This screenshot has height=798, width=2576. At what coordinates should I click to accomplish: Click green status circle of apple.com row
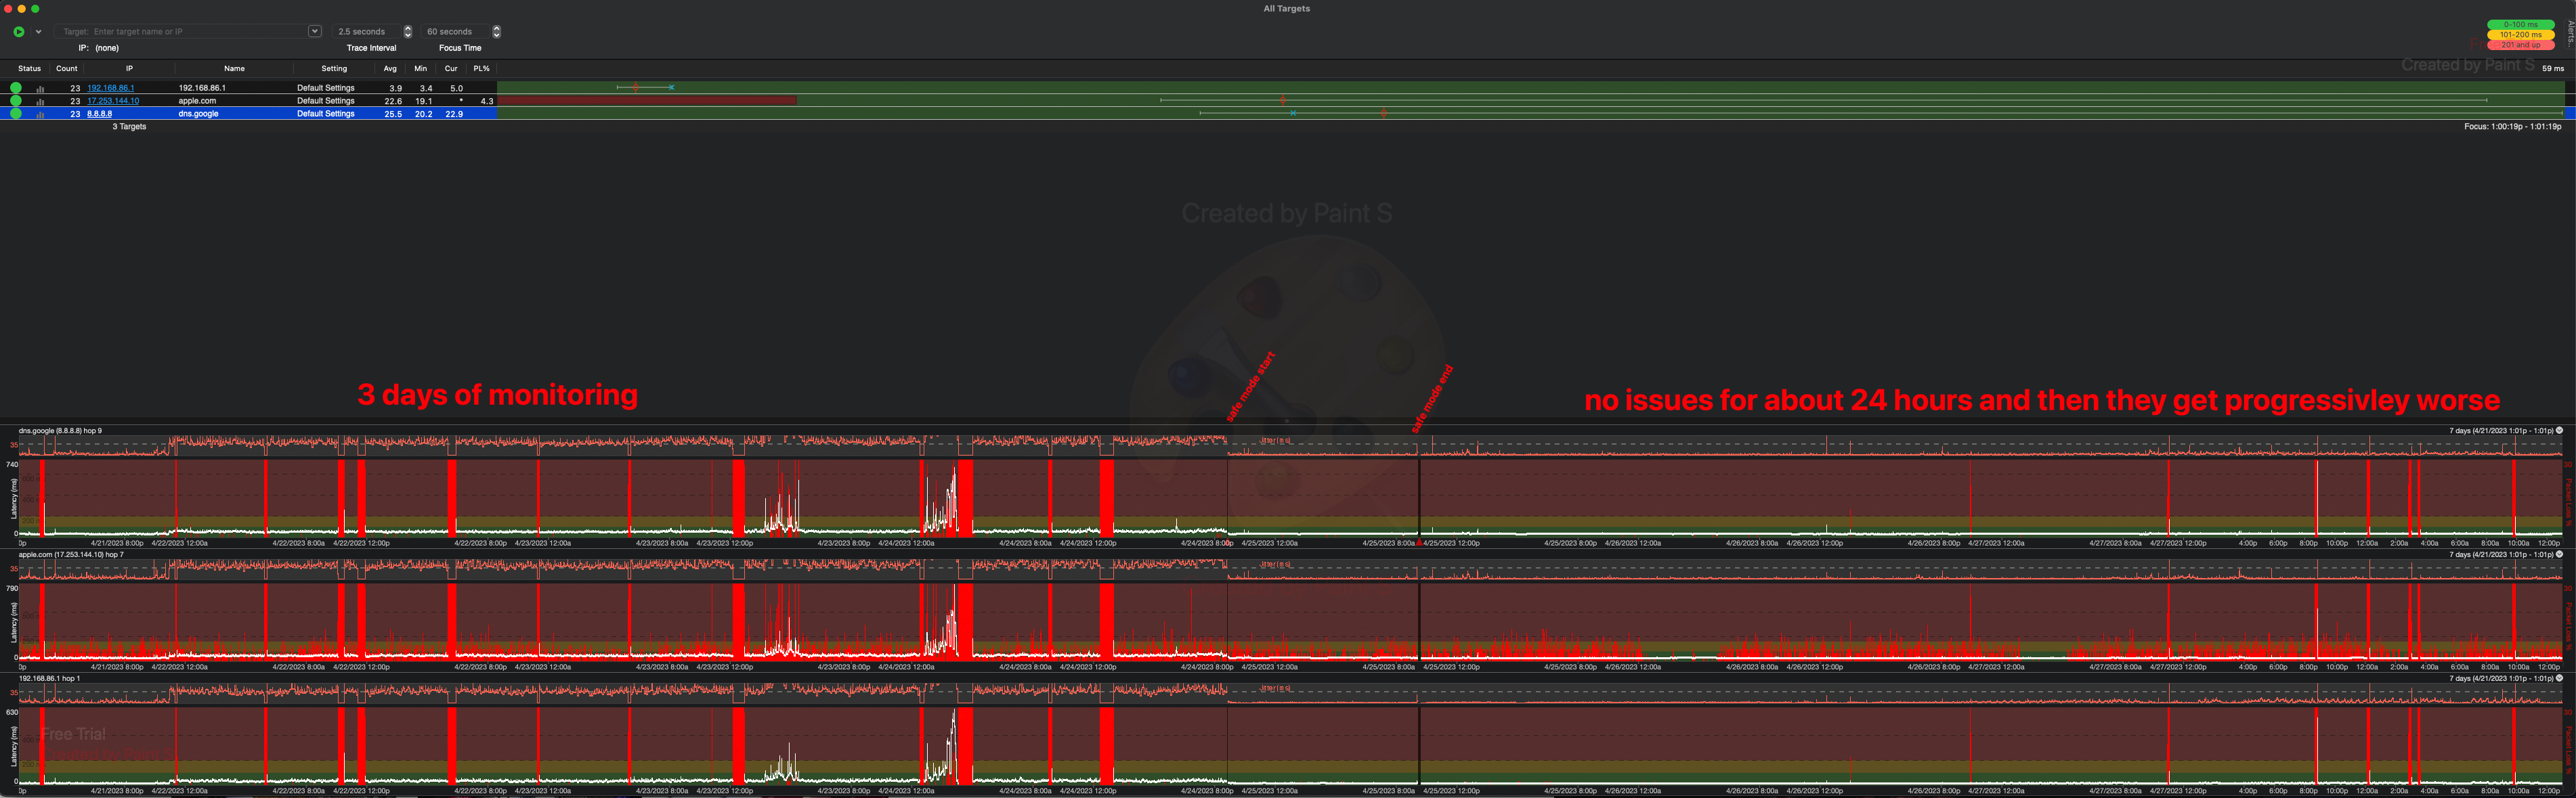pyautogui.click(x=16, y=101)
